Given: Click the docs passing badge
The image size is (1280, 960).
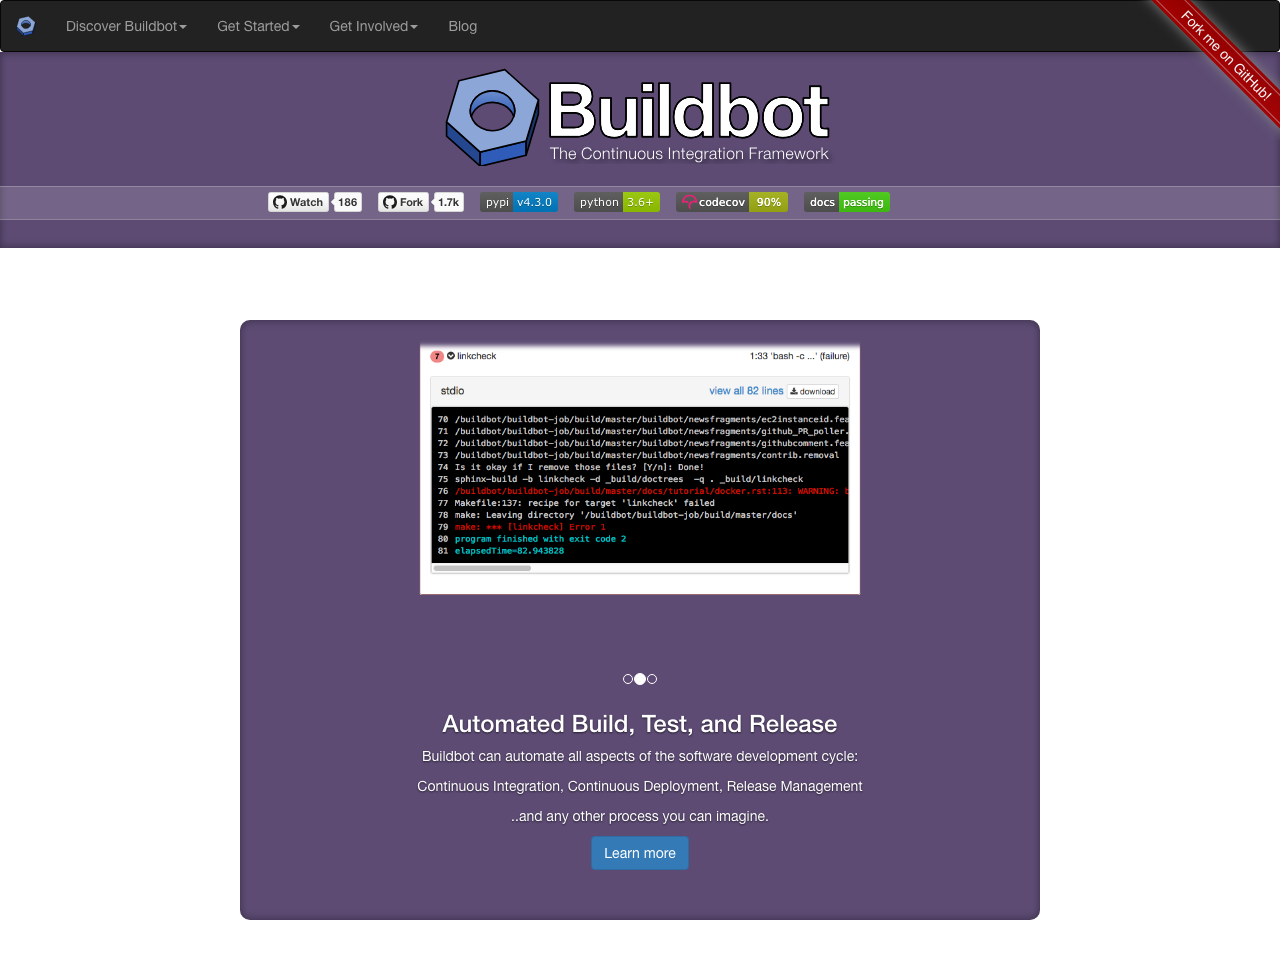Looking at the screenshot, I should click(846, 202).
